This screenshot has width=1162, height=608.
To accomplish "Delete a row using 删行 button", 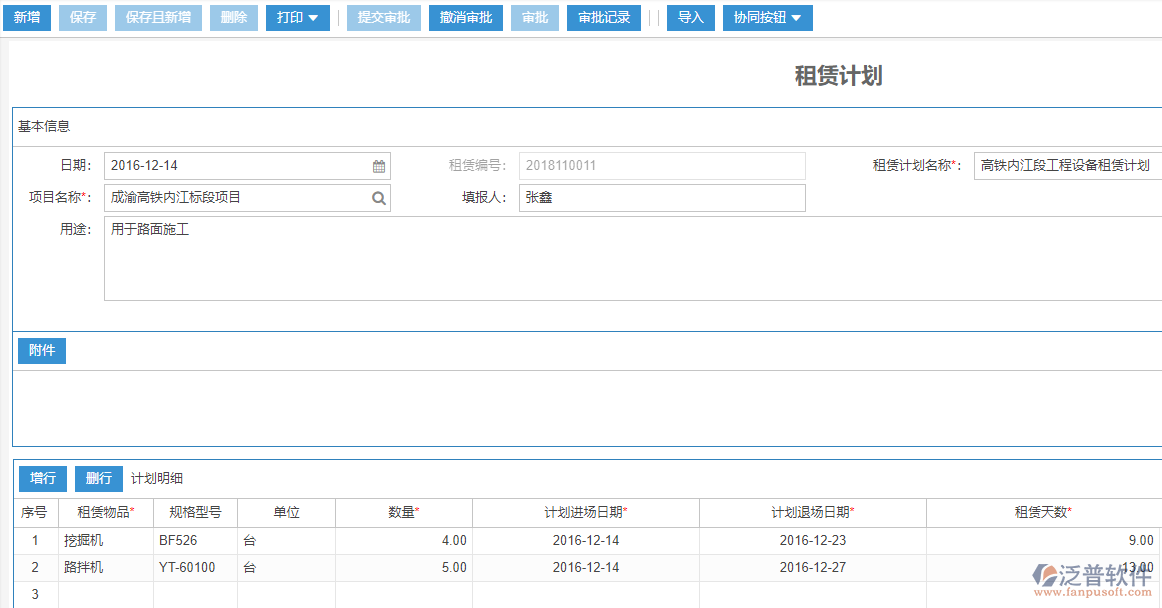I will pos(99,478).
